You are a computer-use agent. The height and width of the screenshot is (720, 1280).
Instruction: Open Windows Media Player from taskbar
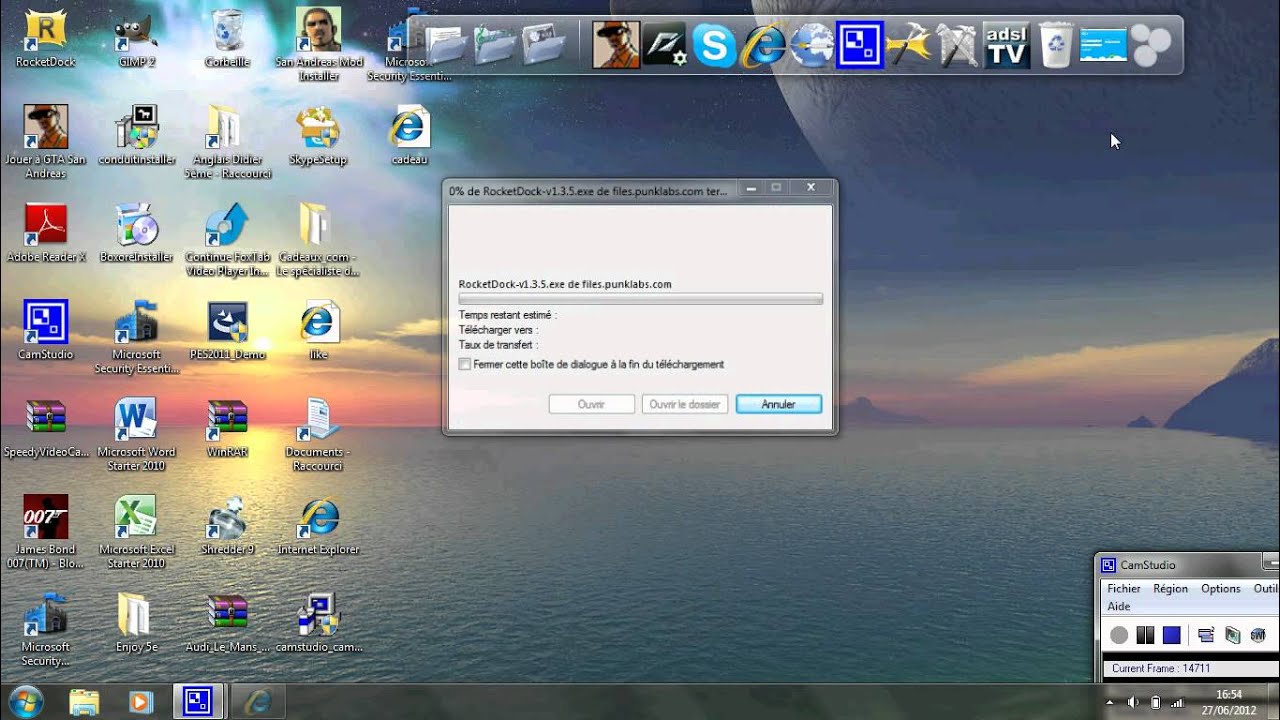coord(141,702)
